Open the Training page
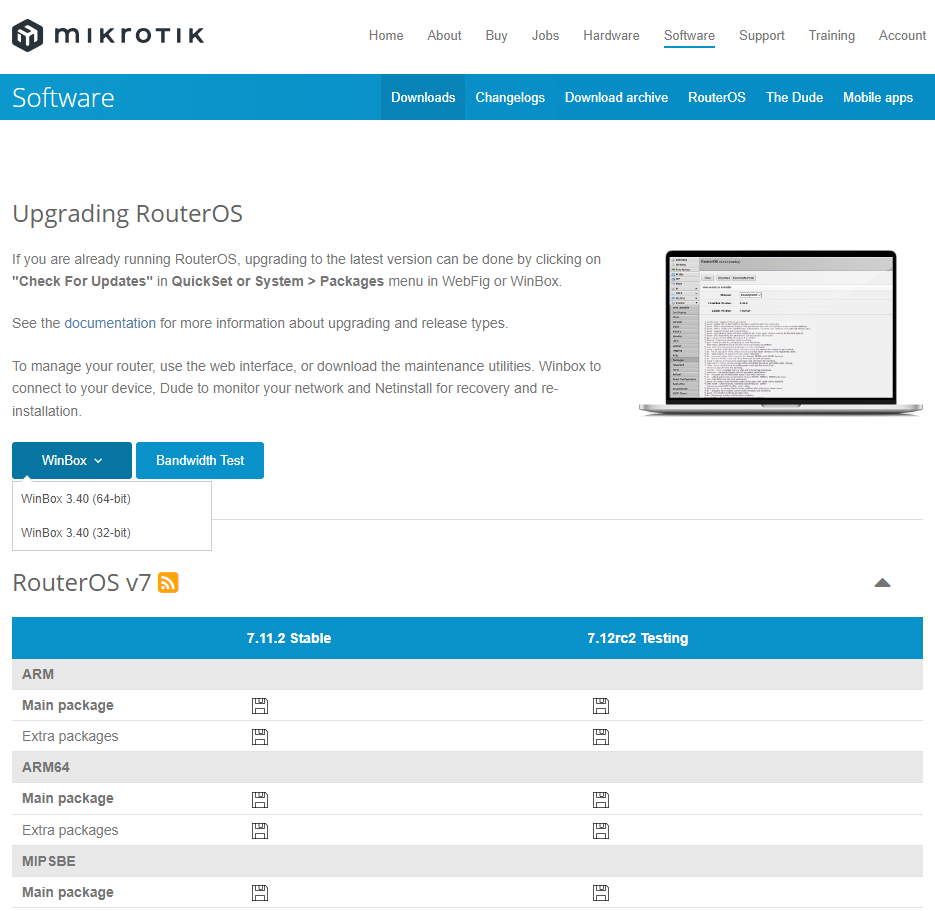 (831, 36)
